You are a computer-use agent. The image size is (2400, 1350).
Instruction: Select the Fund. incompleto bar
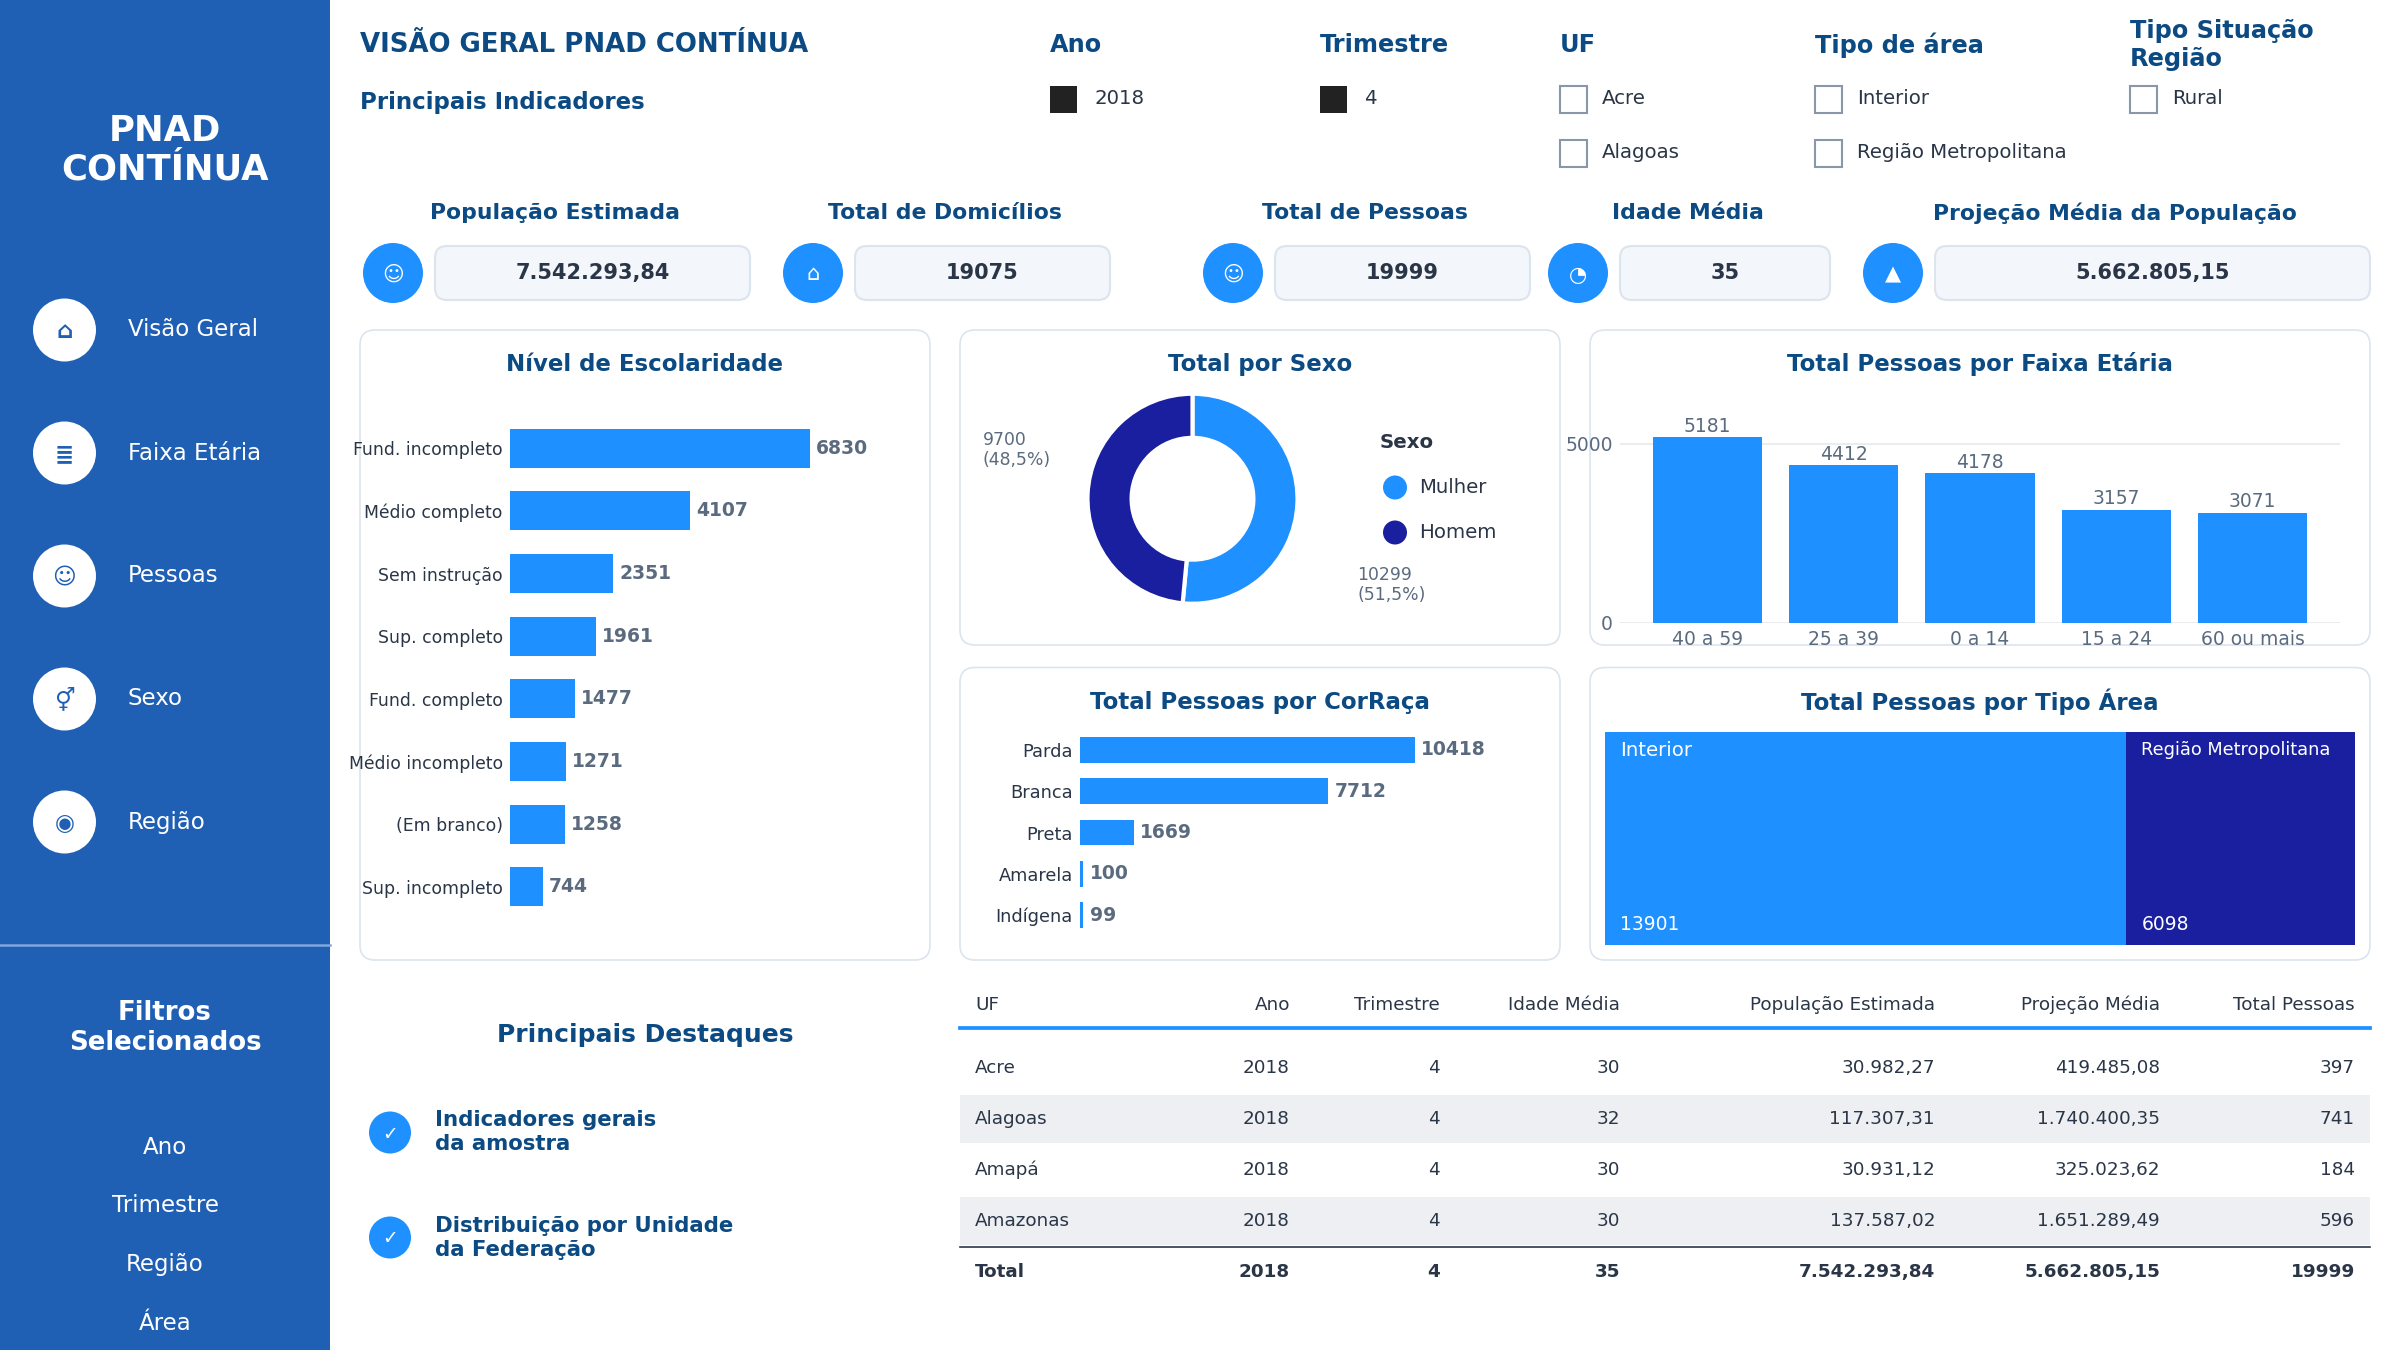pyautogui.click(x=660, y=448)
